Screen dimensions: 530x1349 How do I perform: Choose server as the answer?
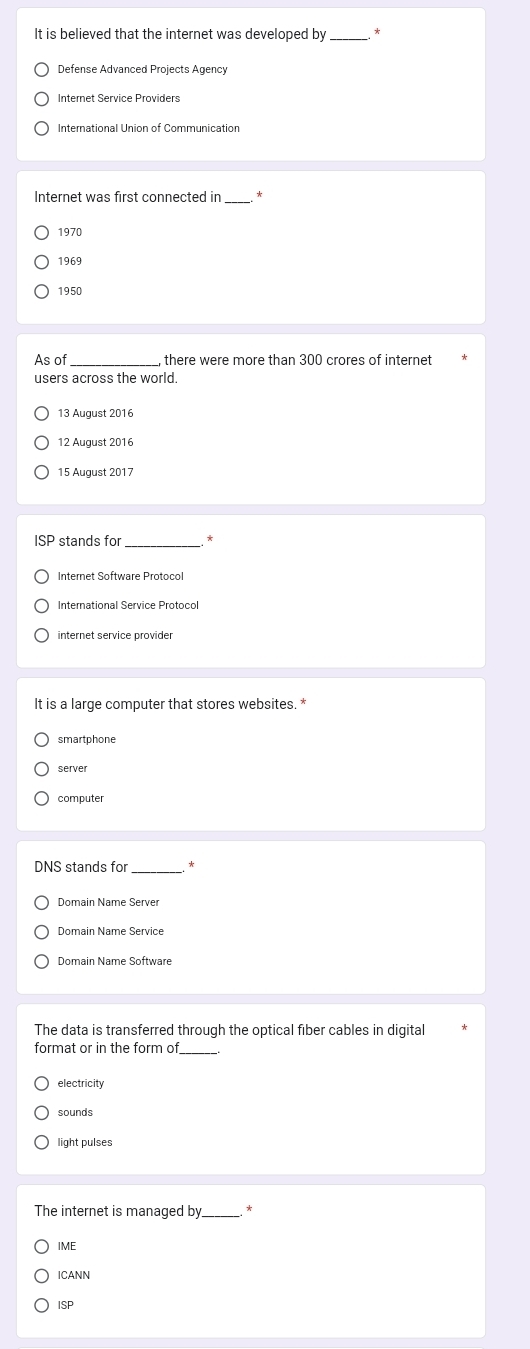click(x=42, y=769)
